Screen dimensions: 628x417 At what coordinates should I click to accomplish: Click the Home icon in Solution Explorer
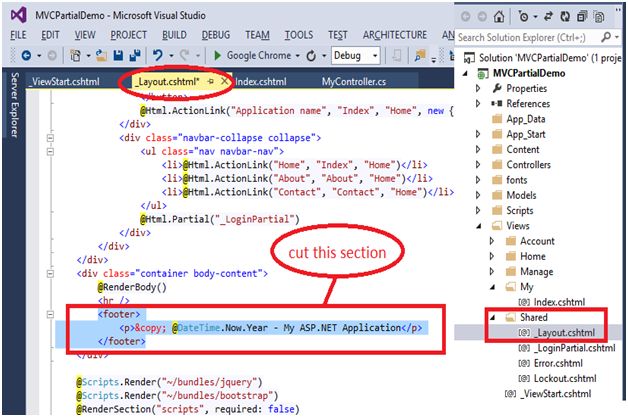click(499, 16)
